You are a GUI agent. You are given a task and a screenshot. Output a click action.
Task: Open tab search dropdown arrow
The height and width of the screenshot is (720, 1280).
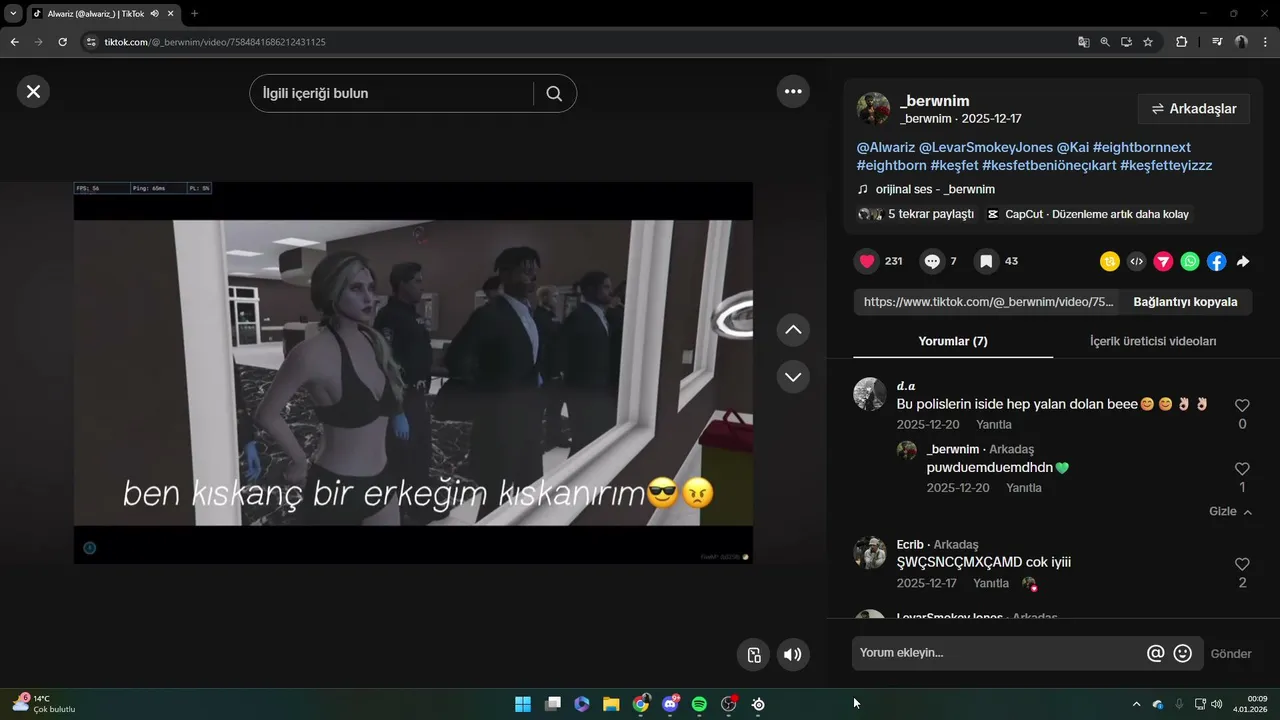click(13, 13)
